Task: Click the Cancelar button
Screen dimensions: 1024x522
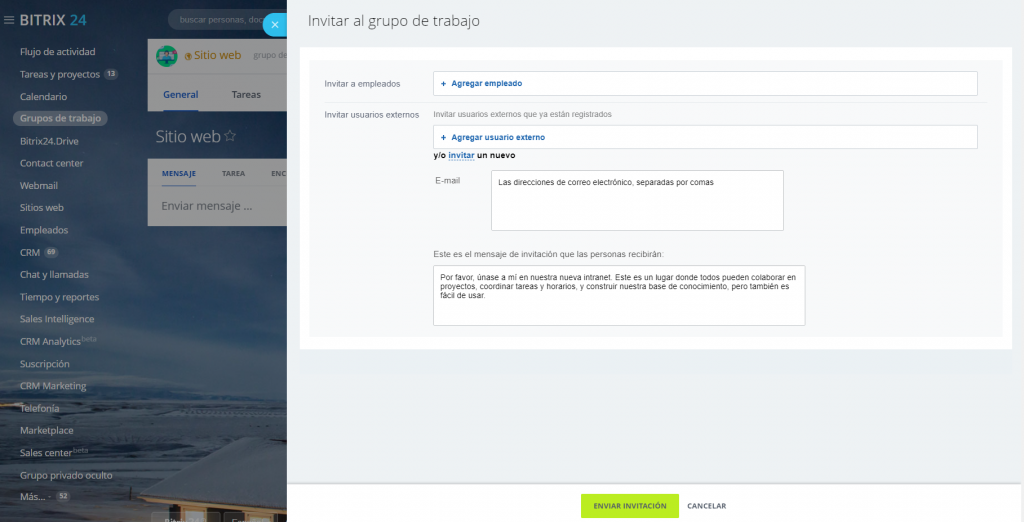Action: [x=706, y=506]
